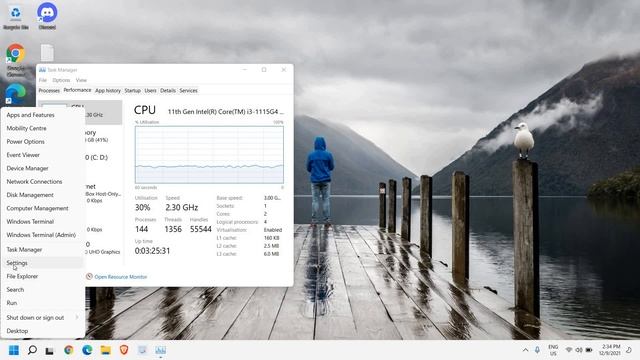Choose Task Manager in the menu
Viewport: 640px width, 360px height.
pyautogui.click(x=42, y=249)
